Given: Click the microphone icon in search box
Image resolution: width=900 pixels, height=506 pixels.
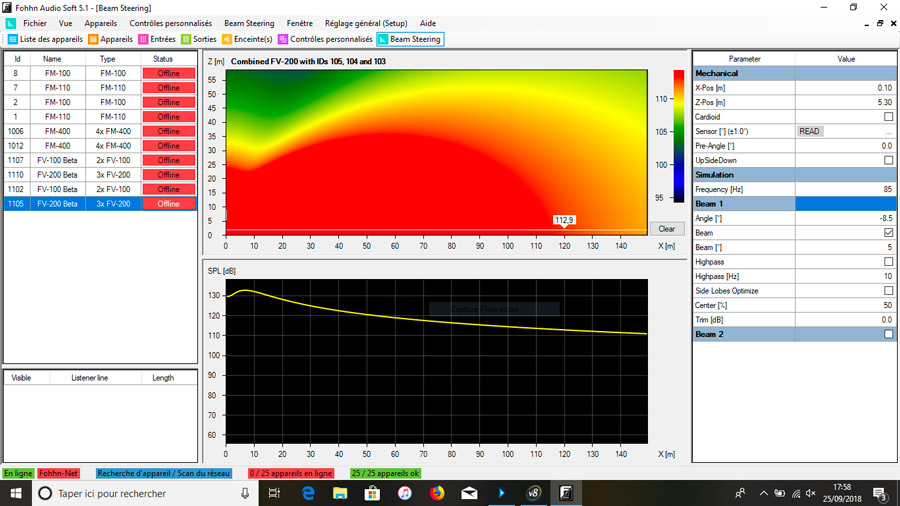Looking at the screenshot, I should click(x=245, y=493).
